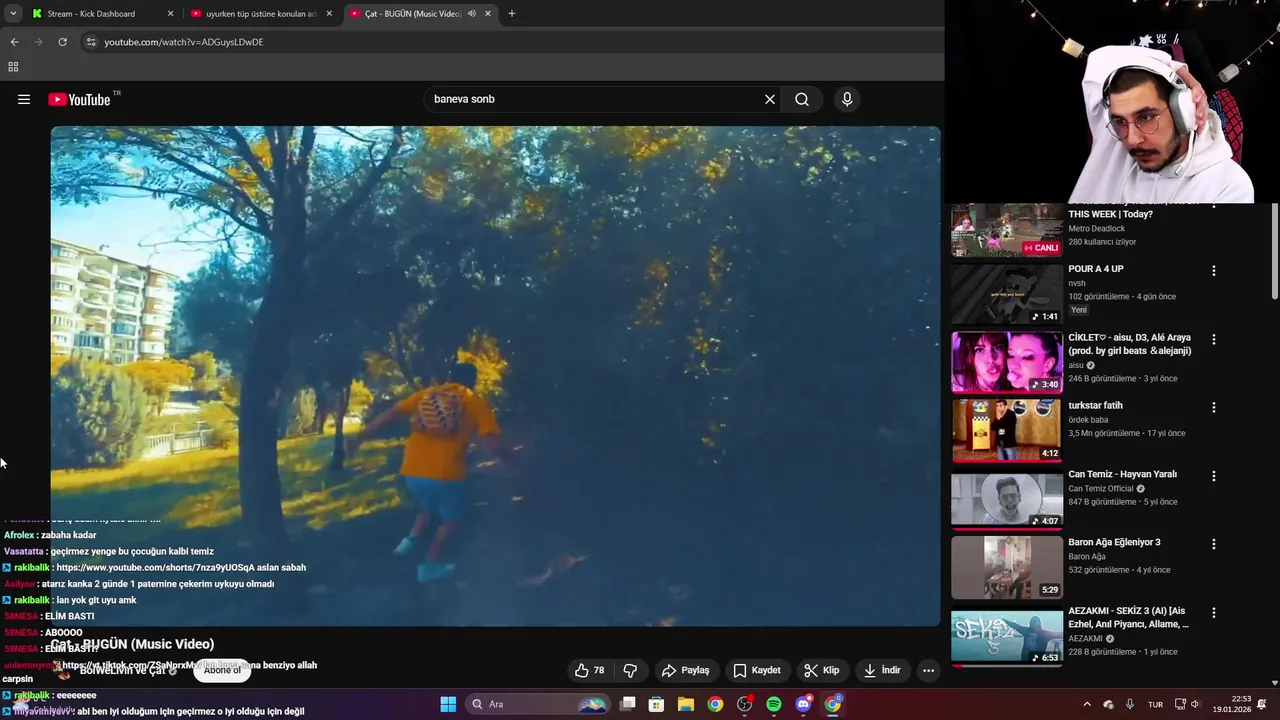Viewport: 1280px width, 720px height.
Task: Open File Explorer from the taskbar
Action: [x=686, y=704]
